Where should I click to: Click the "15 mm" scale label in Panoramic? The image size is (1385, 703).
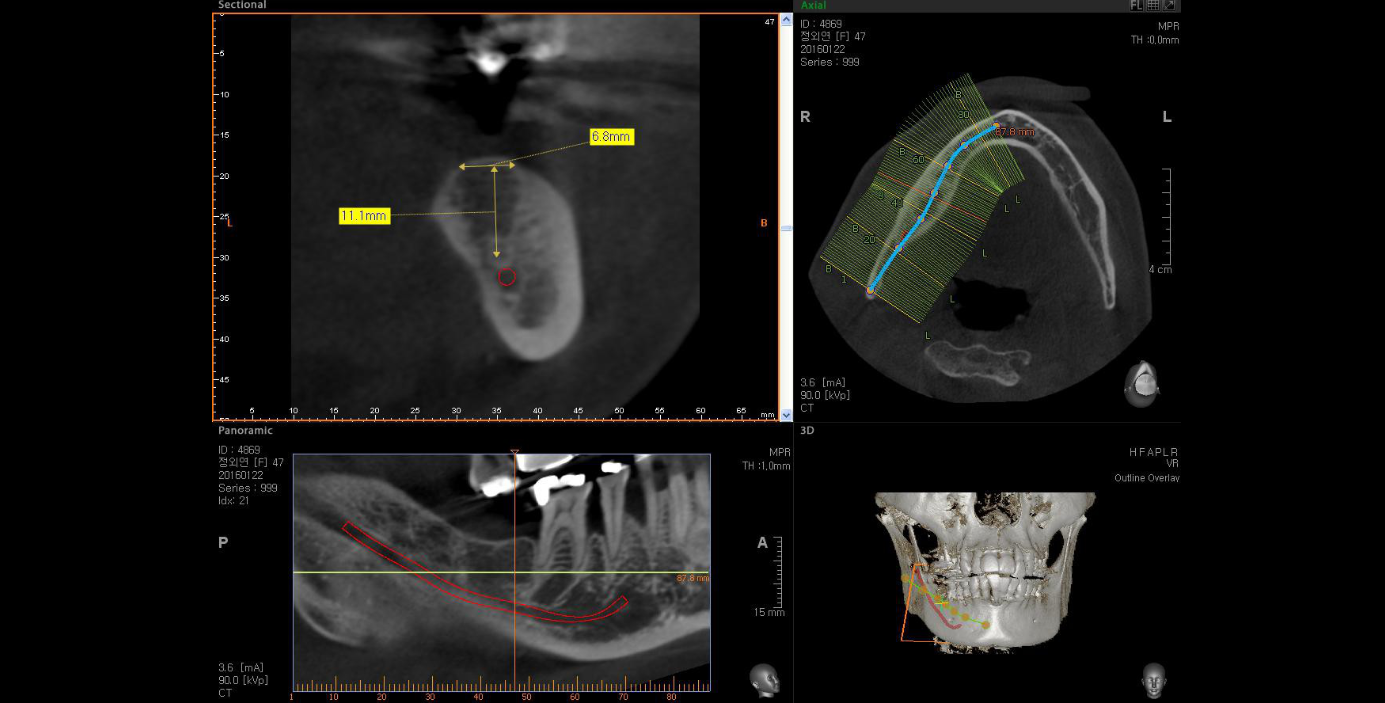pyautogui.click(x=770, y=612)
